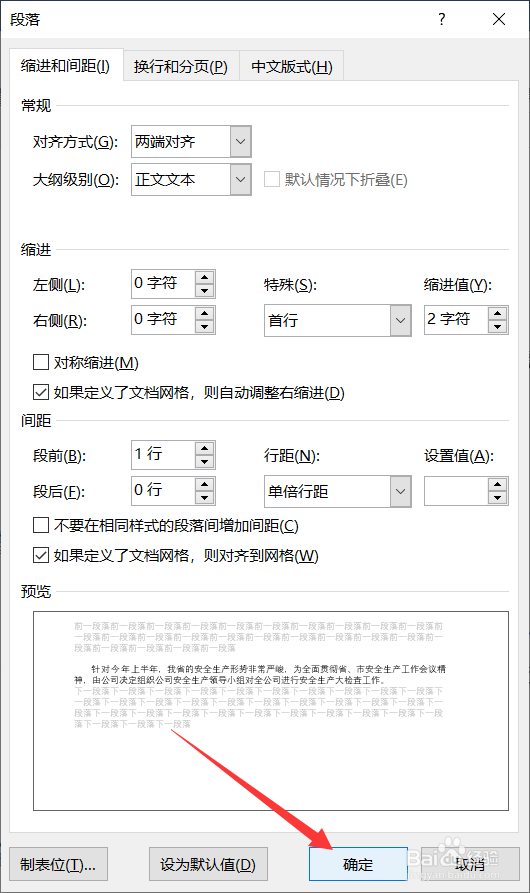Increase 右侧 indent with up arrow
This screenshot has height=893, width=530.
click(204, 313)
